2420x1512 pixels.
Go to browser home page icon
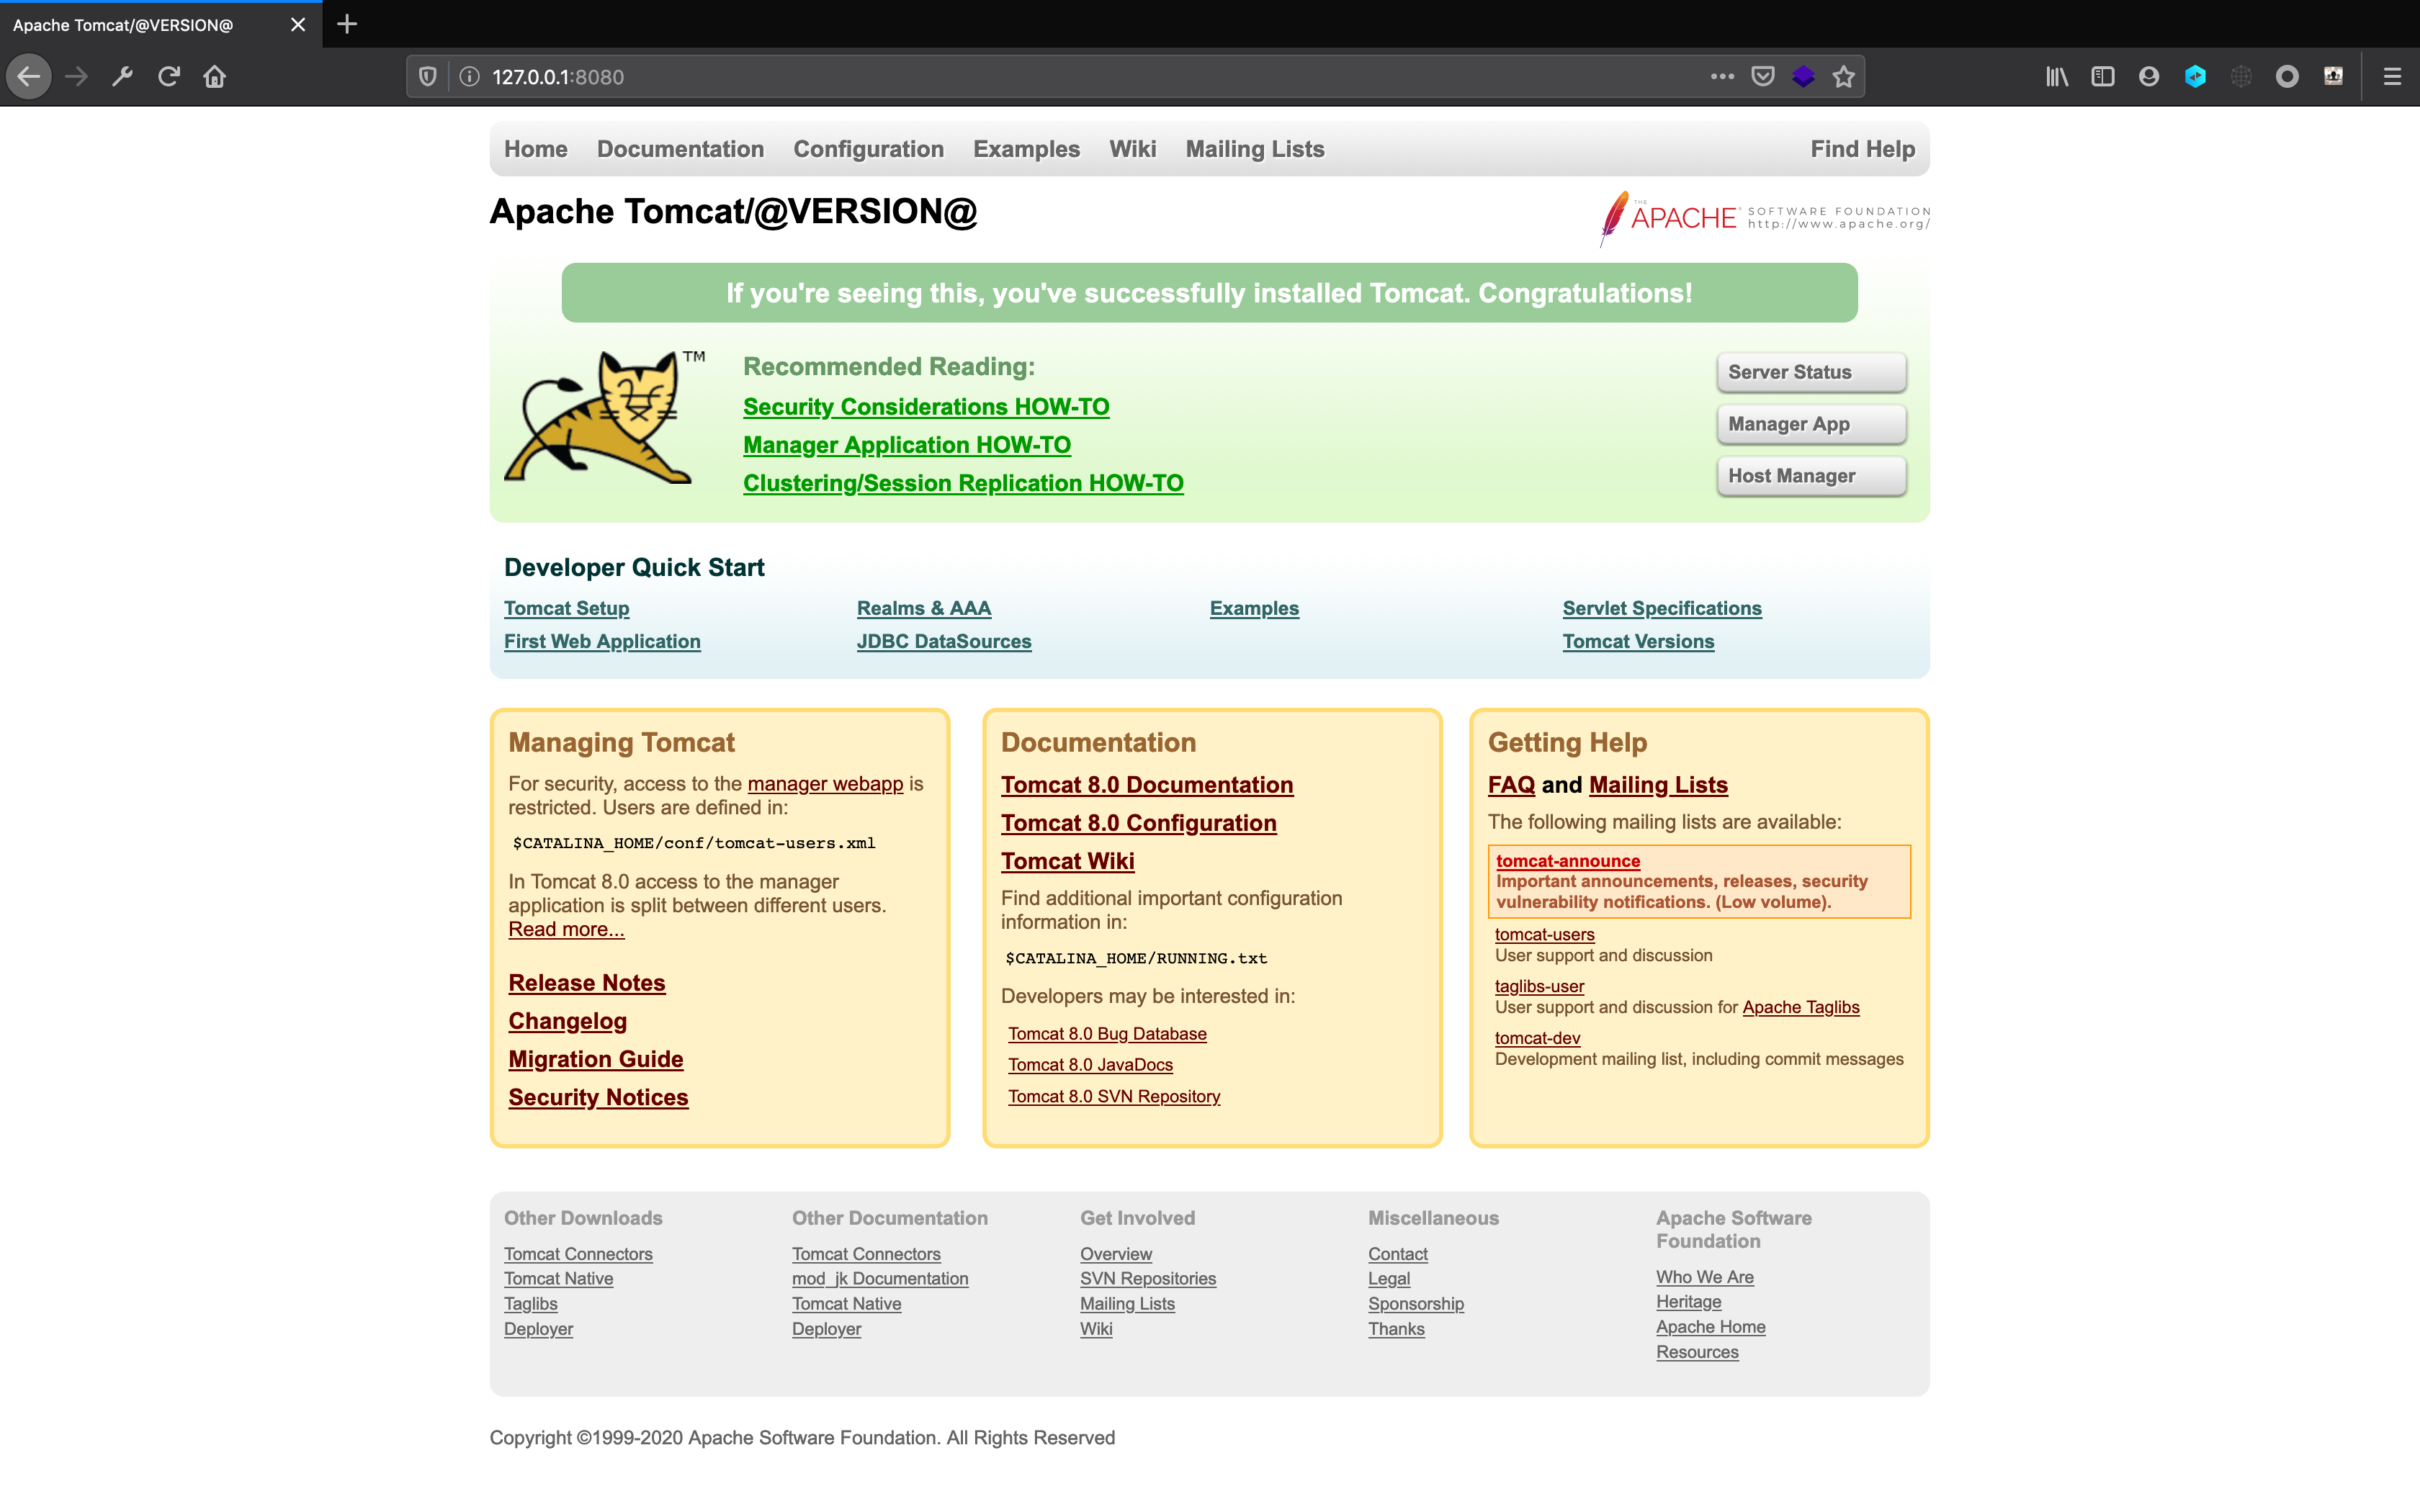tap(215, 77)
